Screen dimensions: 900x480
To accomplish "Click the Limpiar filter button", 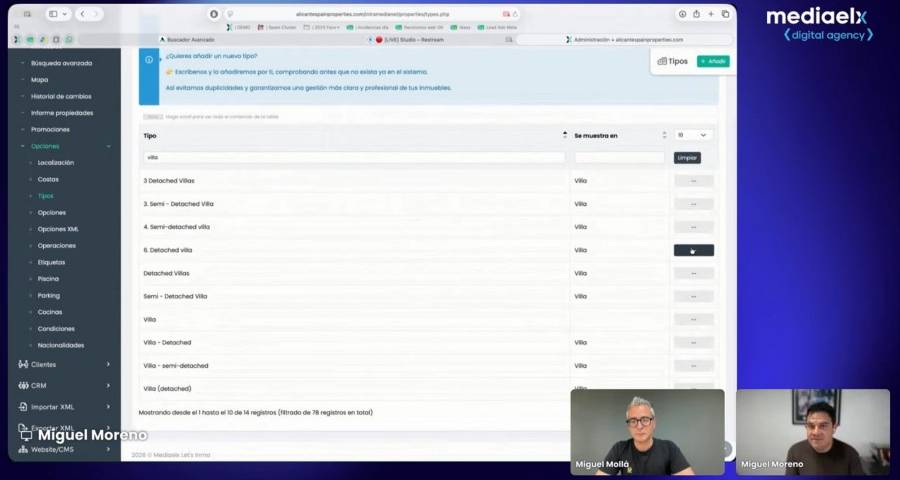I will coord(687,158).
